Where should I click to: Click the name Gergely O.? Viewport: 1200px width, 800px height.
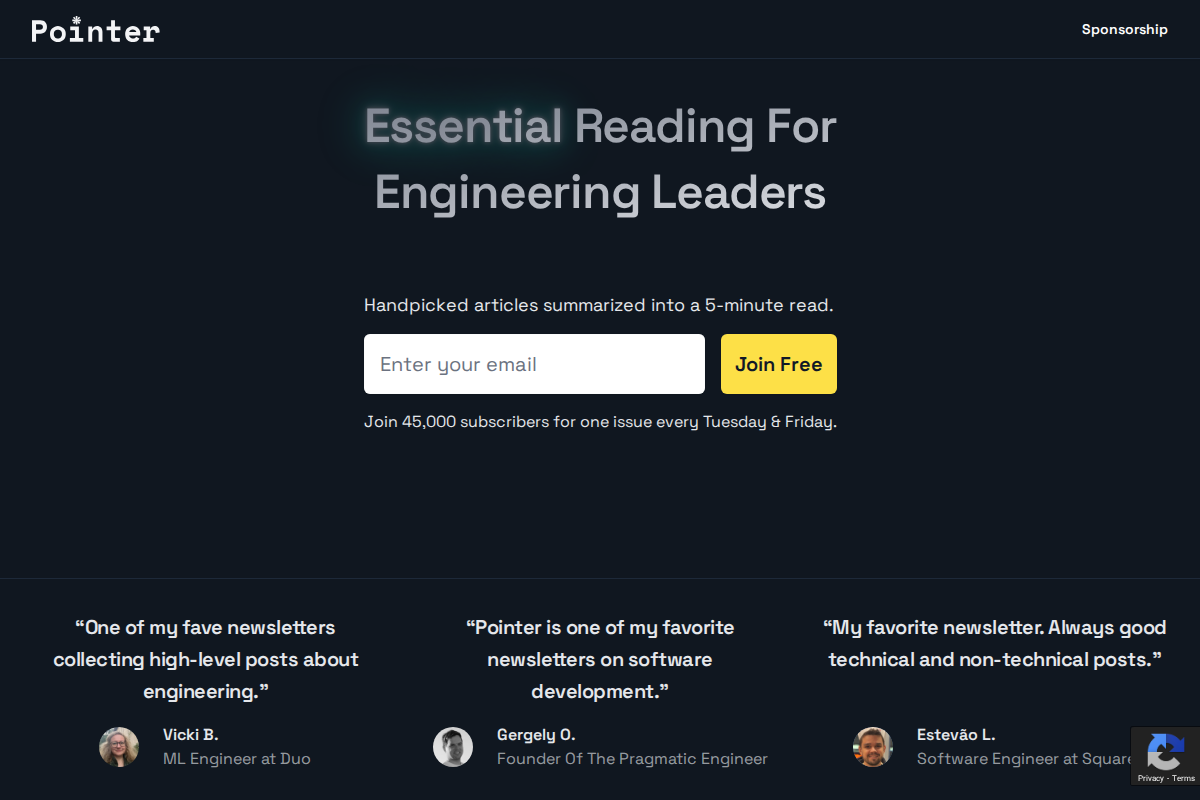point(536,735)
